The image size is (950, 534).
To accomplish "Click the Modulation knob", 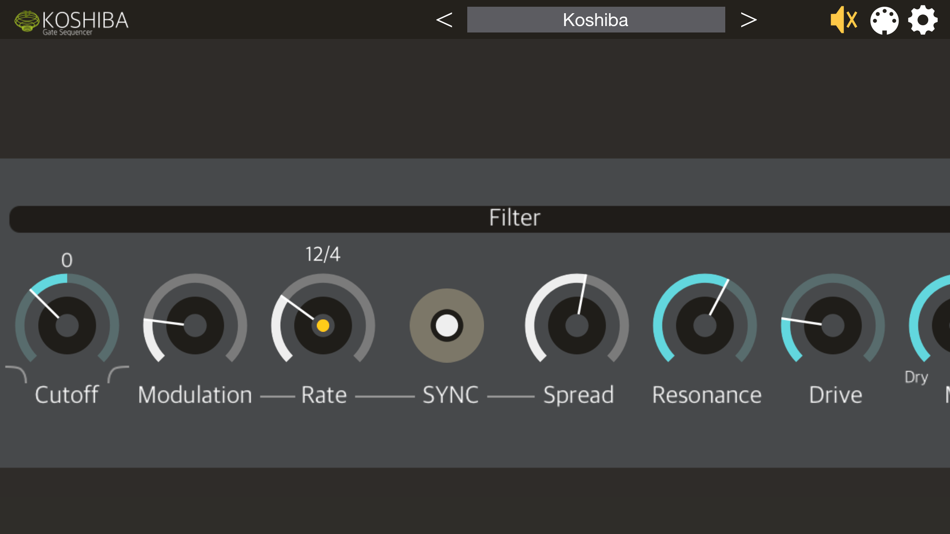I will tap(195, 325).
